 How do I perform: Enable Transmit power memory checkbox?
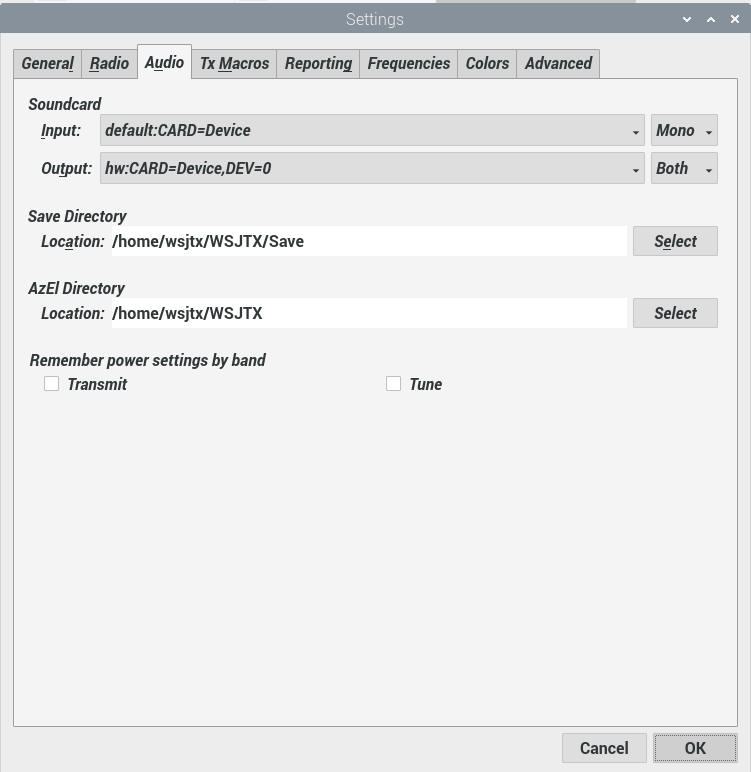[52, 384]
